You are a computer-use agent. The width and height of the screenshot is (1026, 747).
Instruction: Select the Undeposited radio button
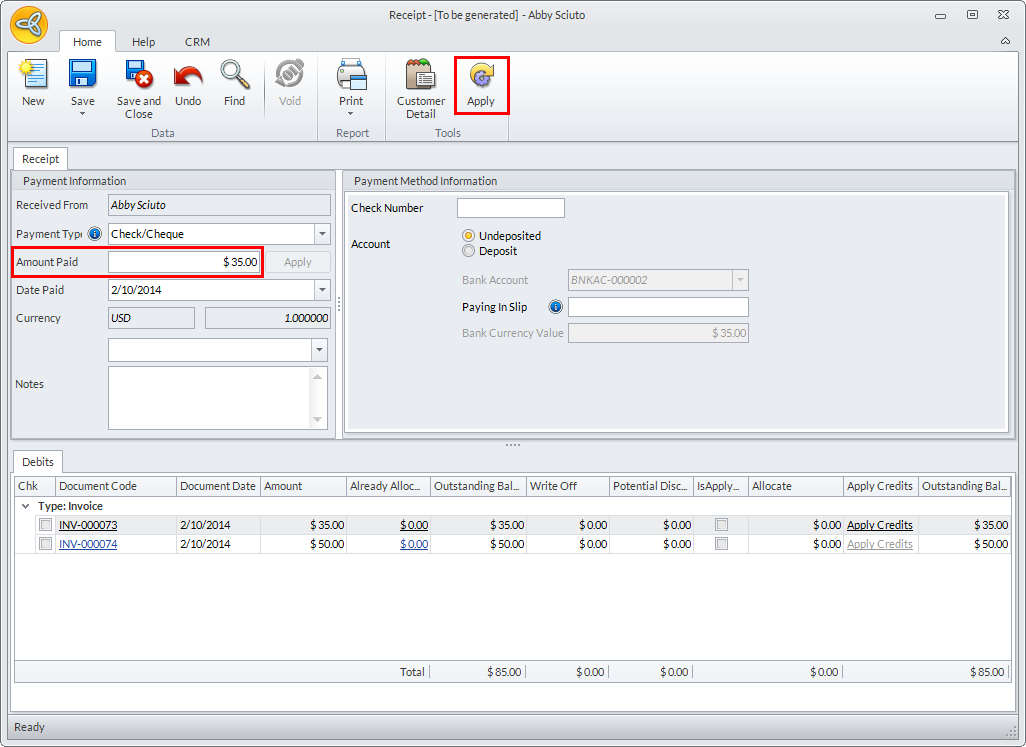click(468, 236)
